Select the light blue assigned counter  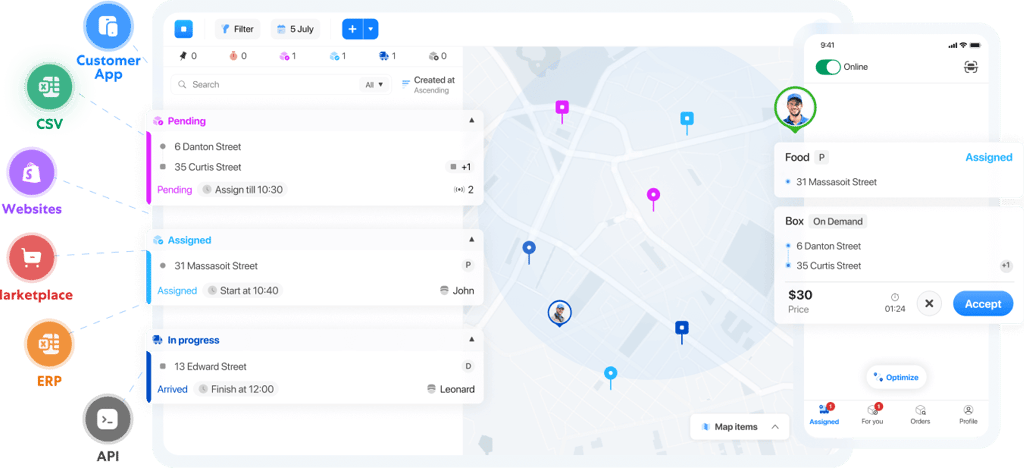(x=338, y=56)
